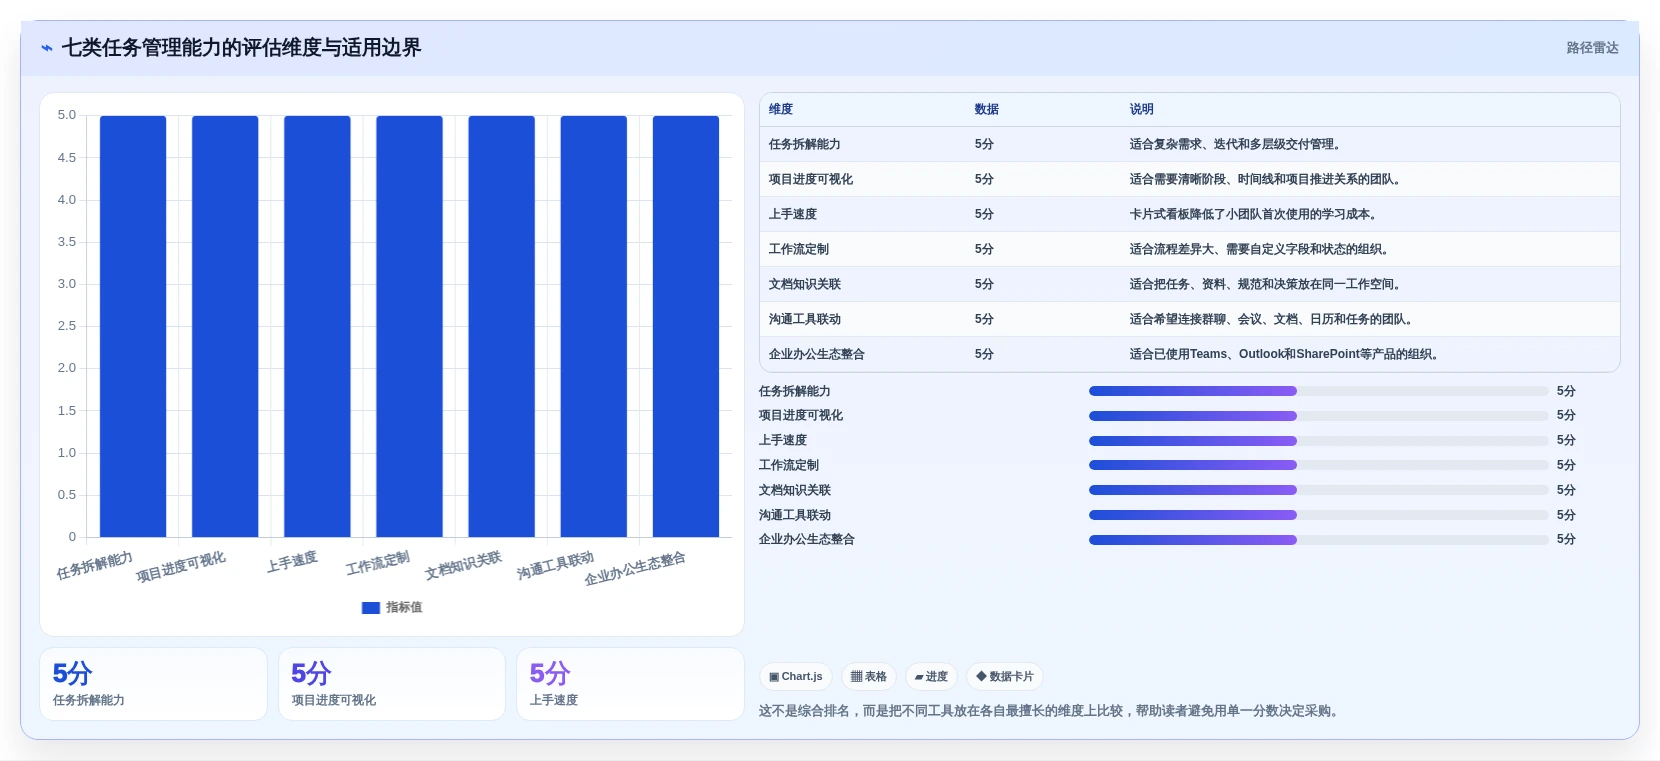Click the 指标值 legend label
This screenshot has height=761, width=1660.
tap(404, 608)
